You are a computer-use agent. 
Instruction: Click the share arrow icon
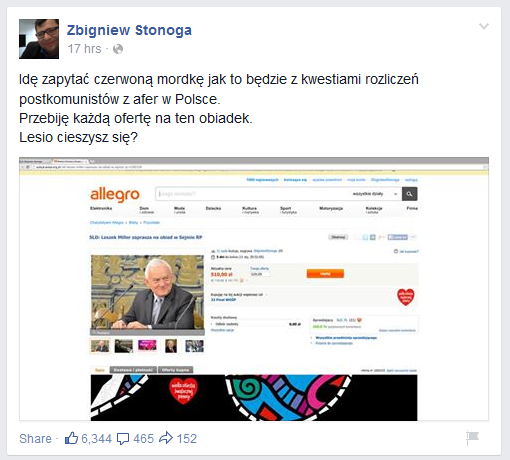pos(166,438)
